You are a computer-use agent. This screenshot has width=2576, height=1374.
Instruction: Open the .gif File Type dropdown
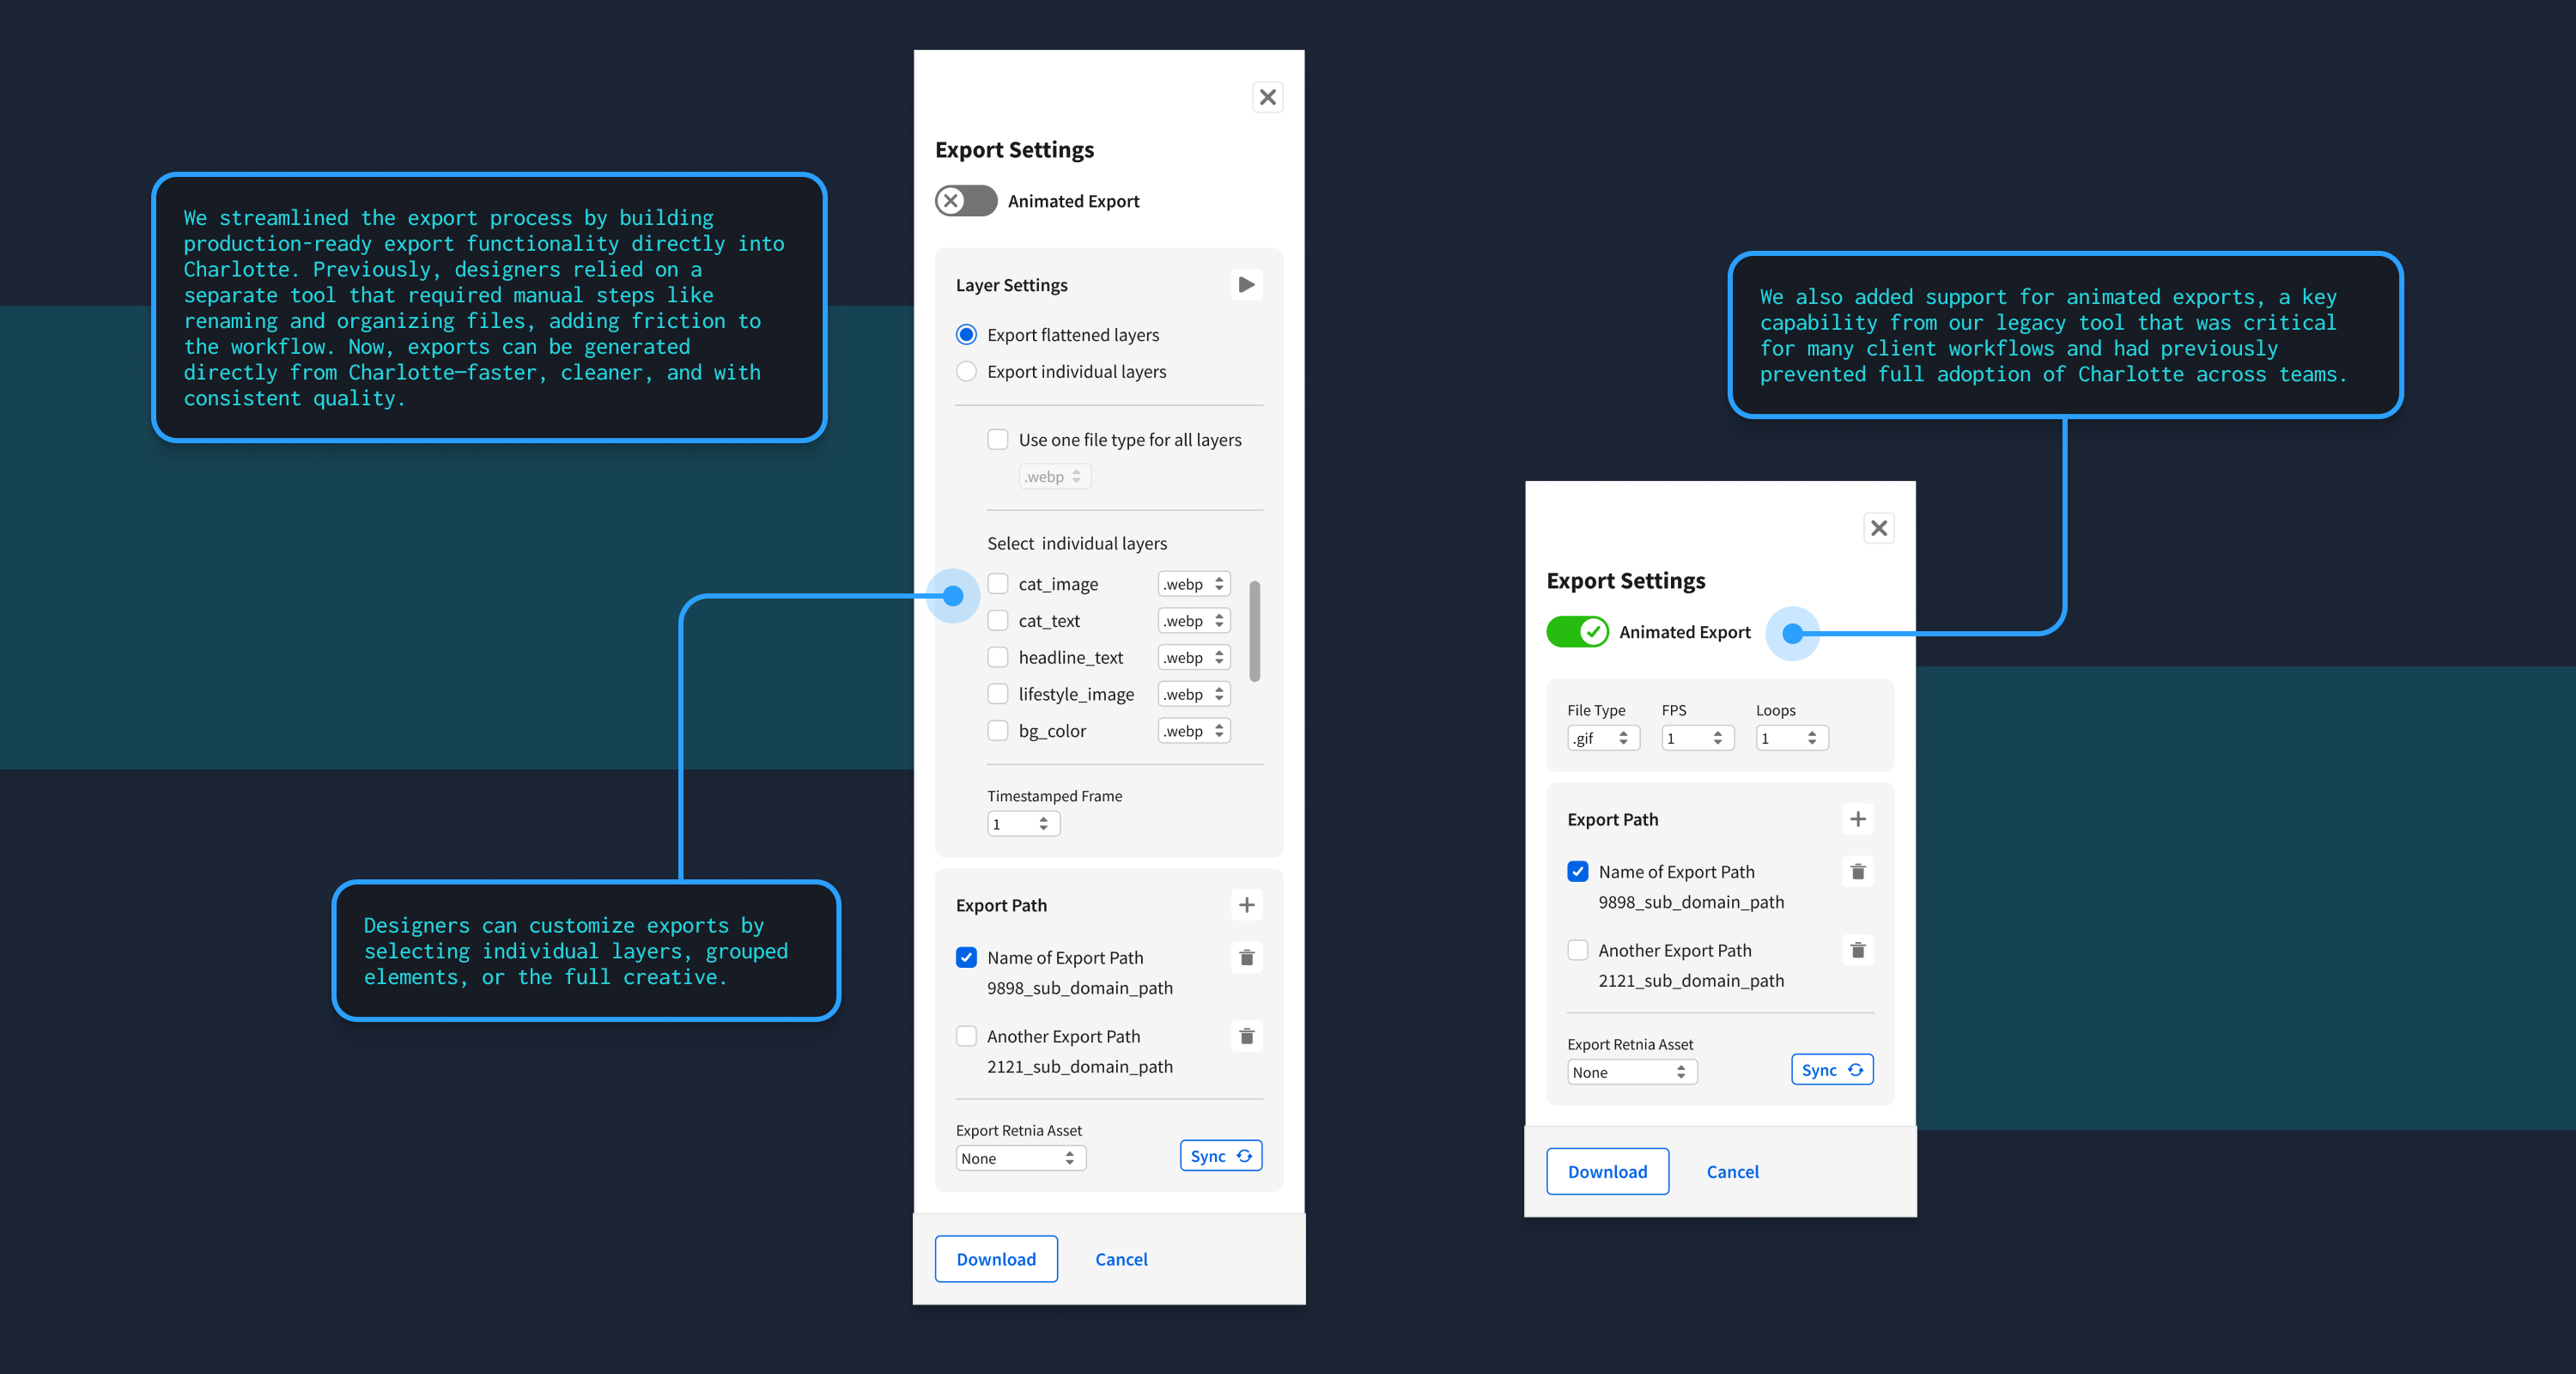(x=1602, y=738)
